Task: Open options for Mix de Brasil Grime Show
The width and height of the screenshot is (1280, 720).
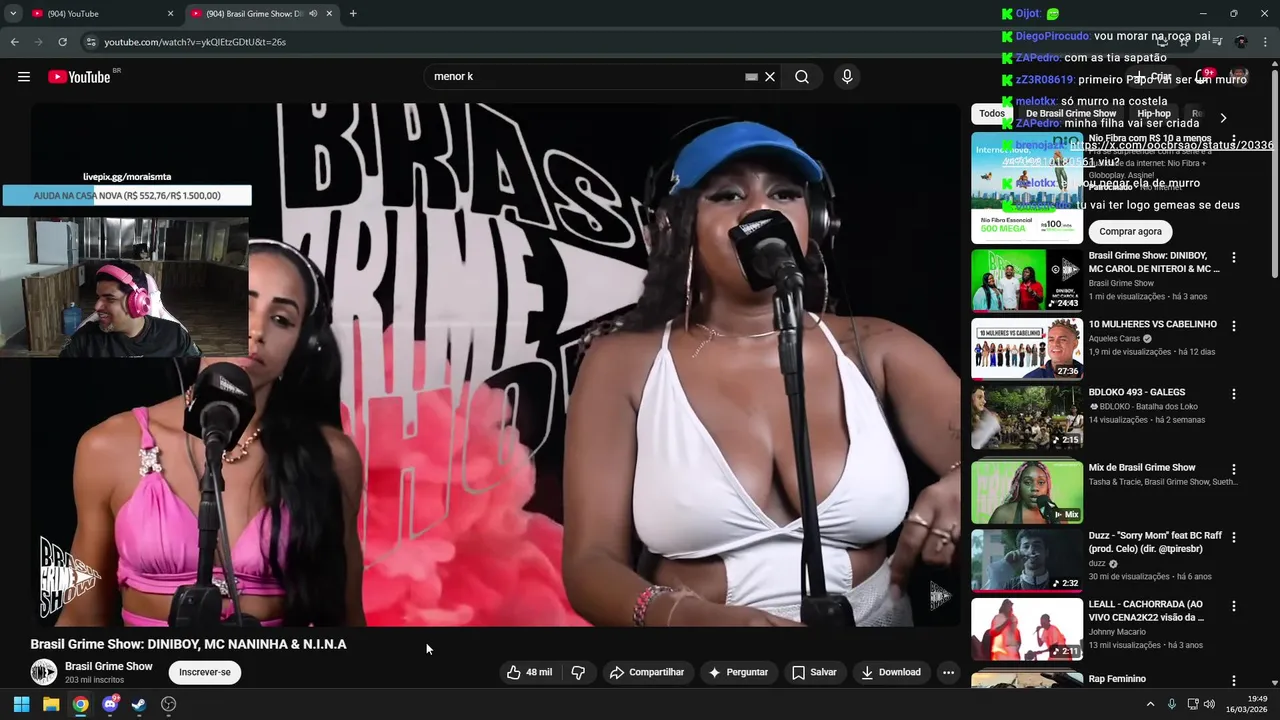Action: [1233, 469]
